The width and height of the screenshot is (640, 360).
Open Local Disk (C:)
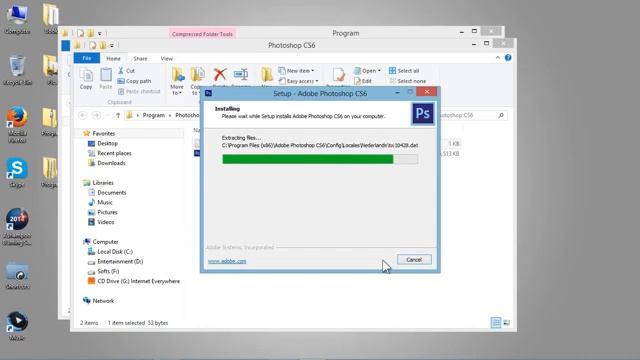[115, 251]
